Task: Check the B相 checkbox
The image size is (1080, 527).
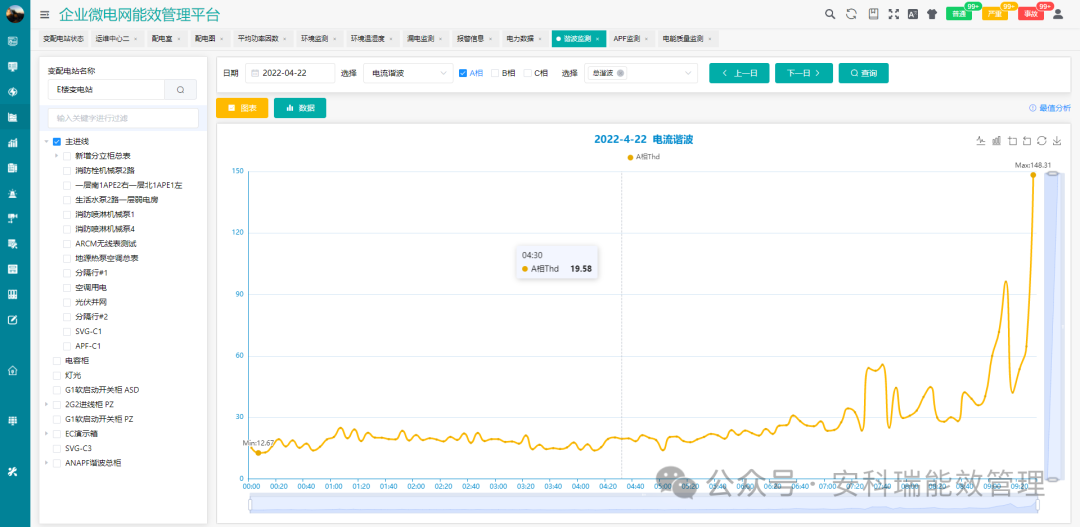Action: (495, 73)
